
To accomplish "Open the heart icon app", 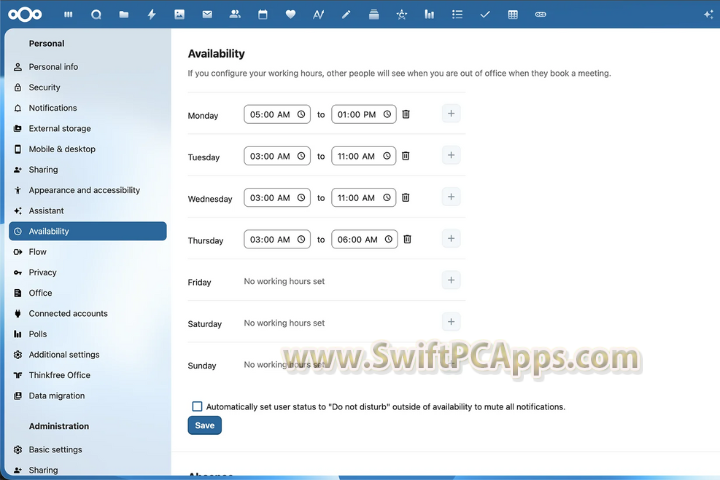I will [290, 15].
